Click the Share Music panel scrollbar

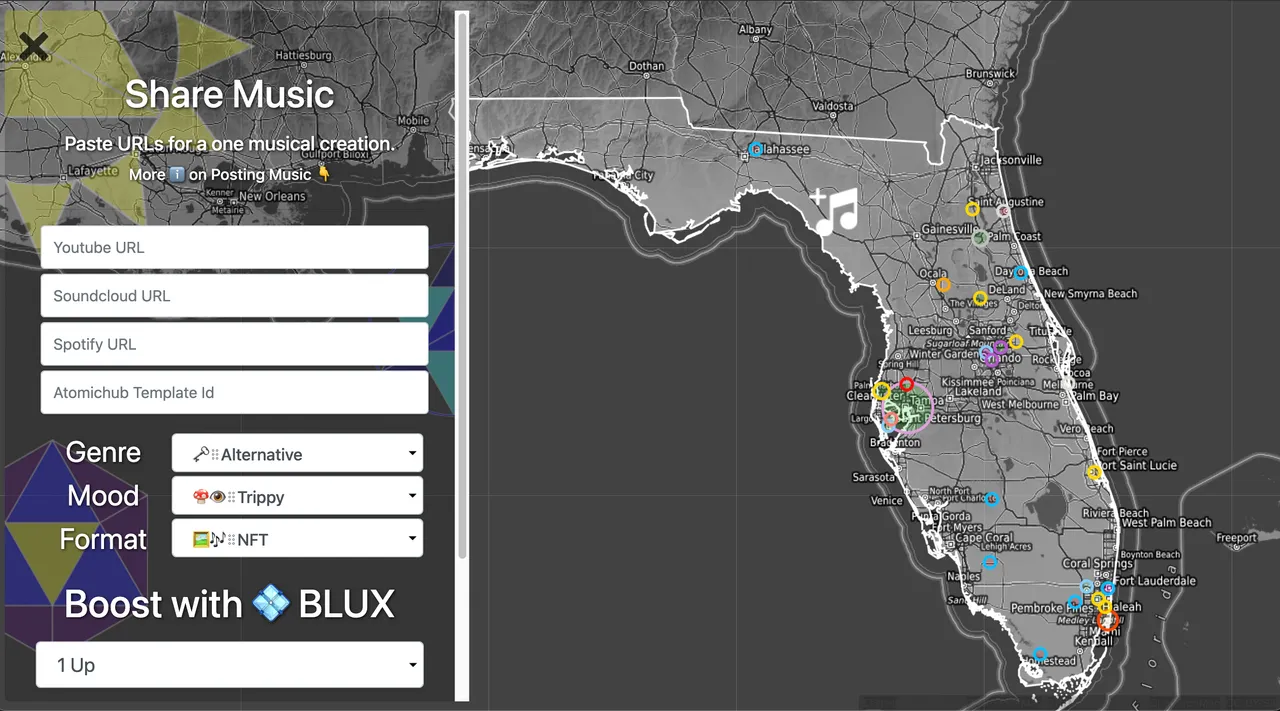click(x=462, y=285)
